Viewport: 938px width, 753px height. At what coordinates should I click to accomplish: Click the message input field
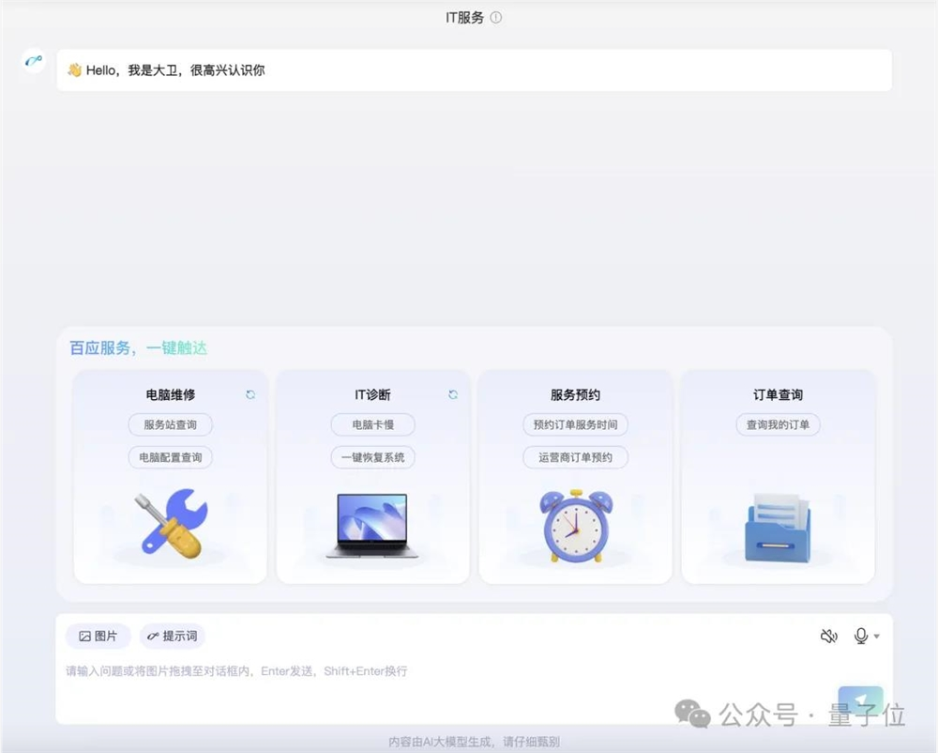(x=400, y=670)
